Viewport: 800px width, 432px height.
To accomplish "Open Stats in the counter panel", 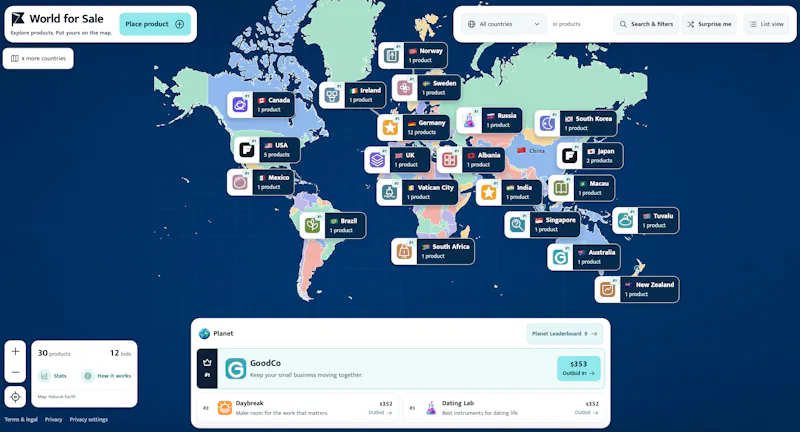I will pos(54,376).
